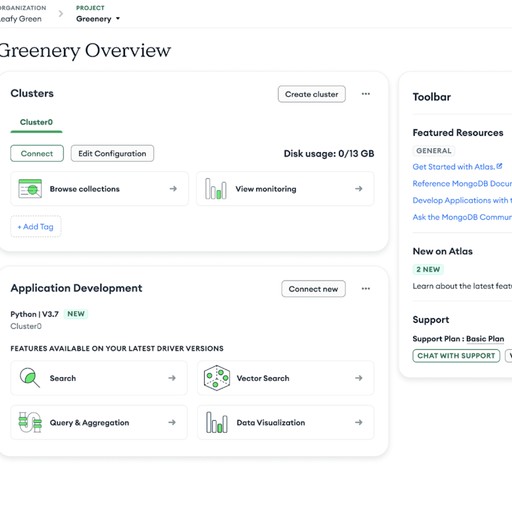Click the Search magnifier leaf icon
This screenshot has width=512, height=512.
point(30,378)
